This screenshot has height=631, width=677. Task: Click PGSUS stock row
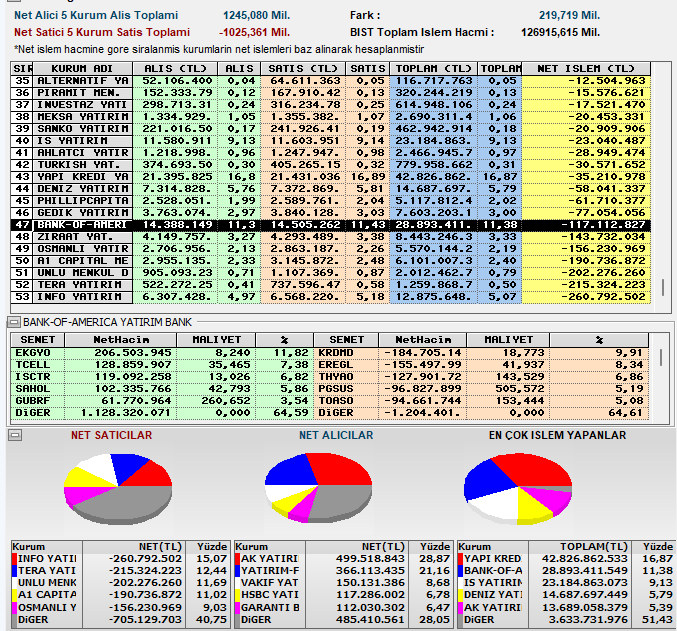pyautogui.click(x=481, y=389)
